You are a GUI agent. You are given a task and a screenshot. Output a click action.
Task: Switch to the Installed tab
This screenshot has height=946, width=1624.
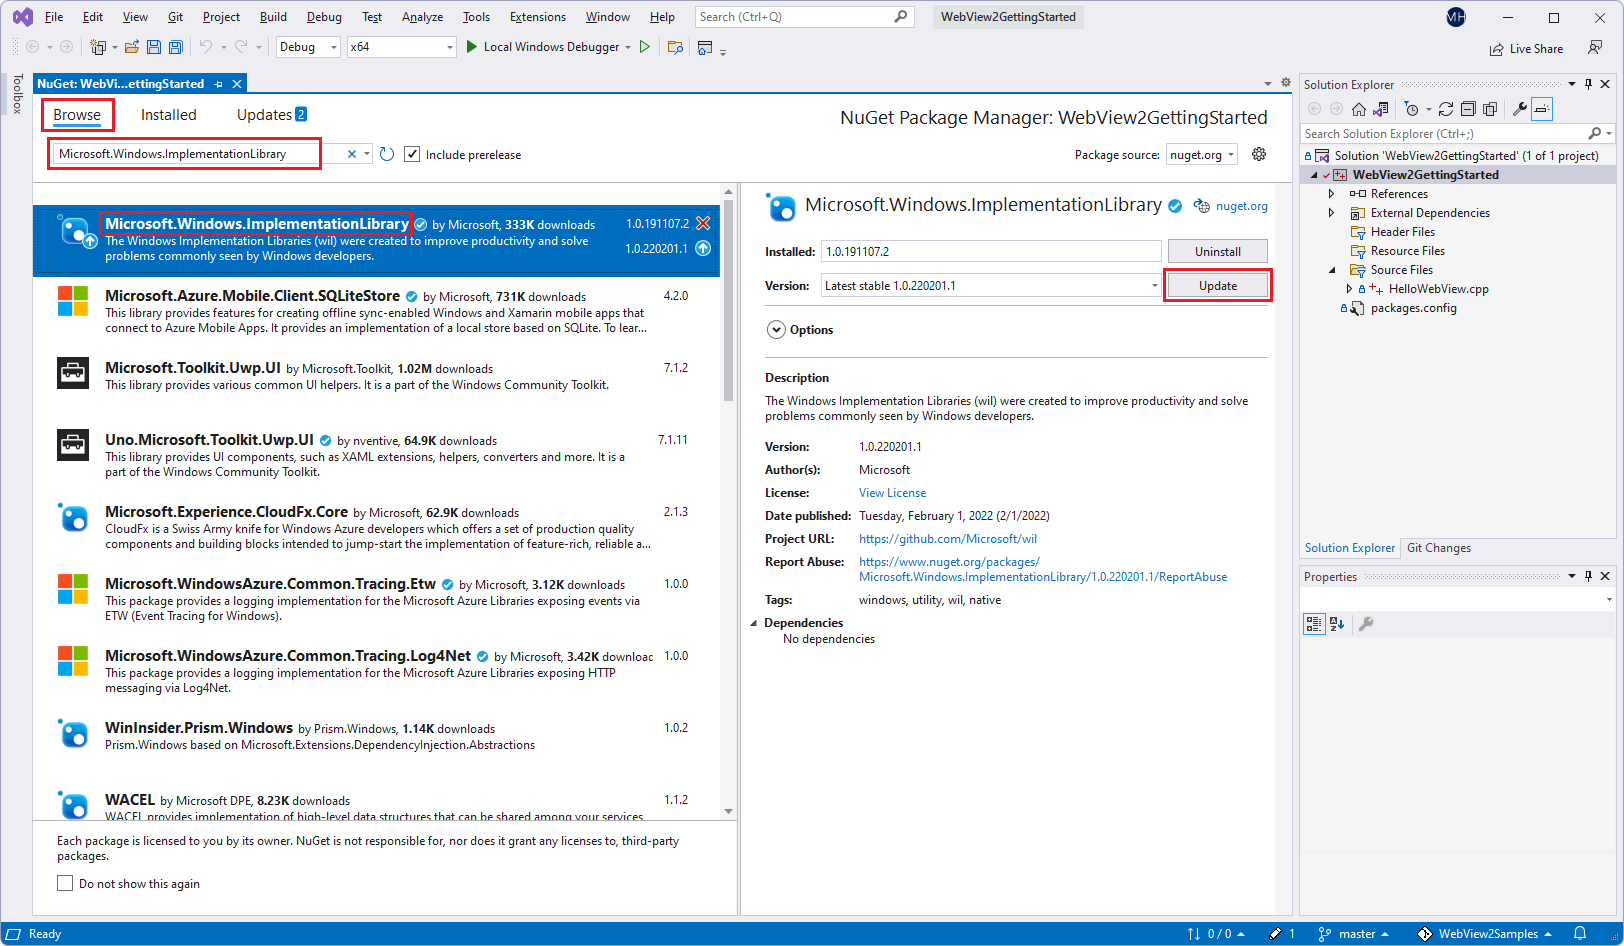pos(168,115)
